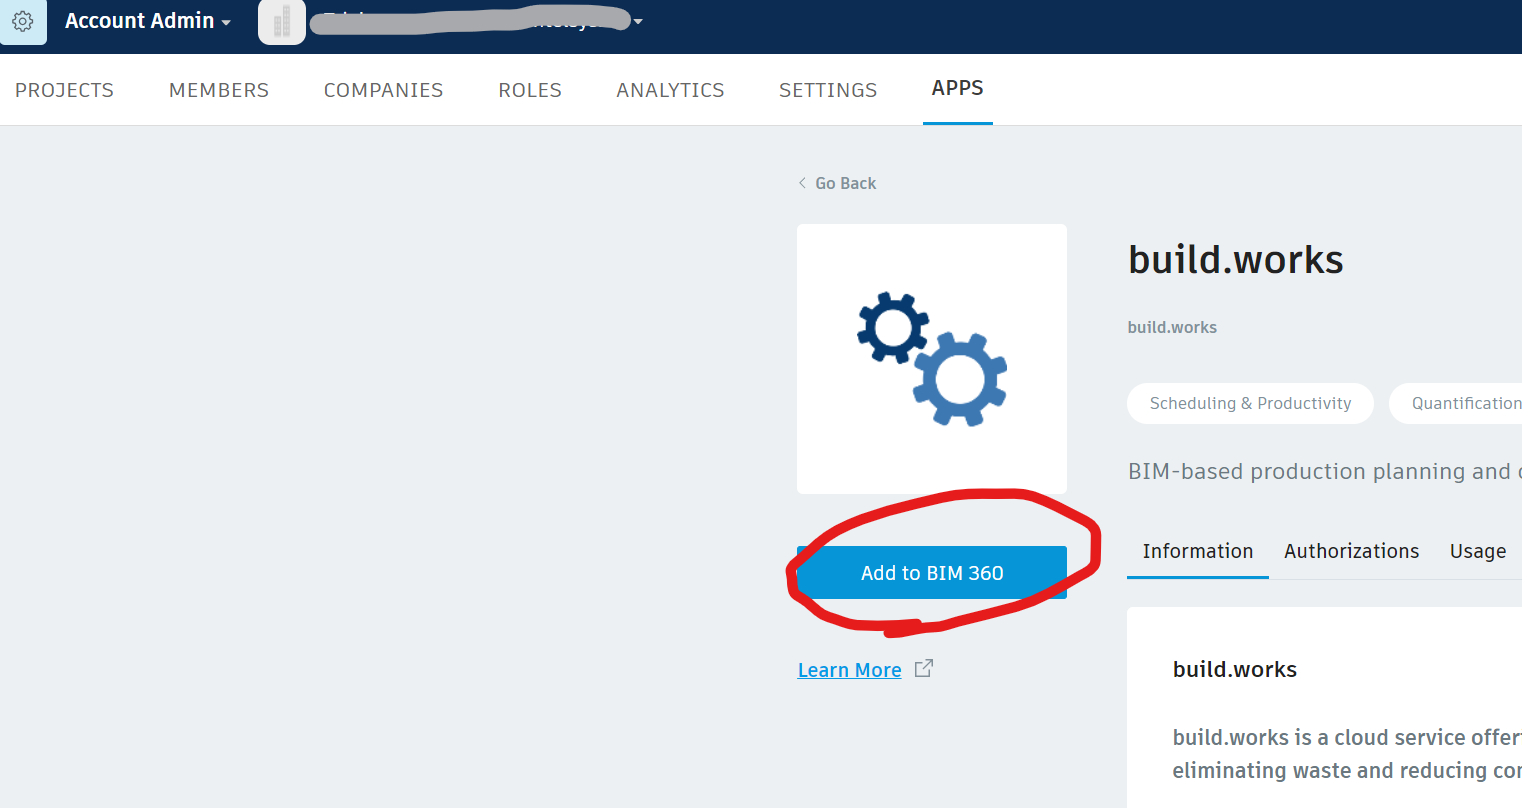Open the Learn More link
This screenshot has height=808, width=1522.
849,669
